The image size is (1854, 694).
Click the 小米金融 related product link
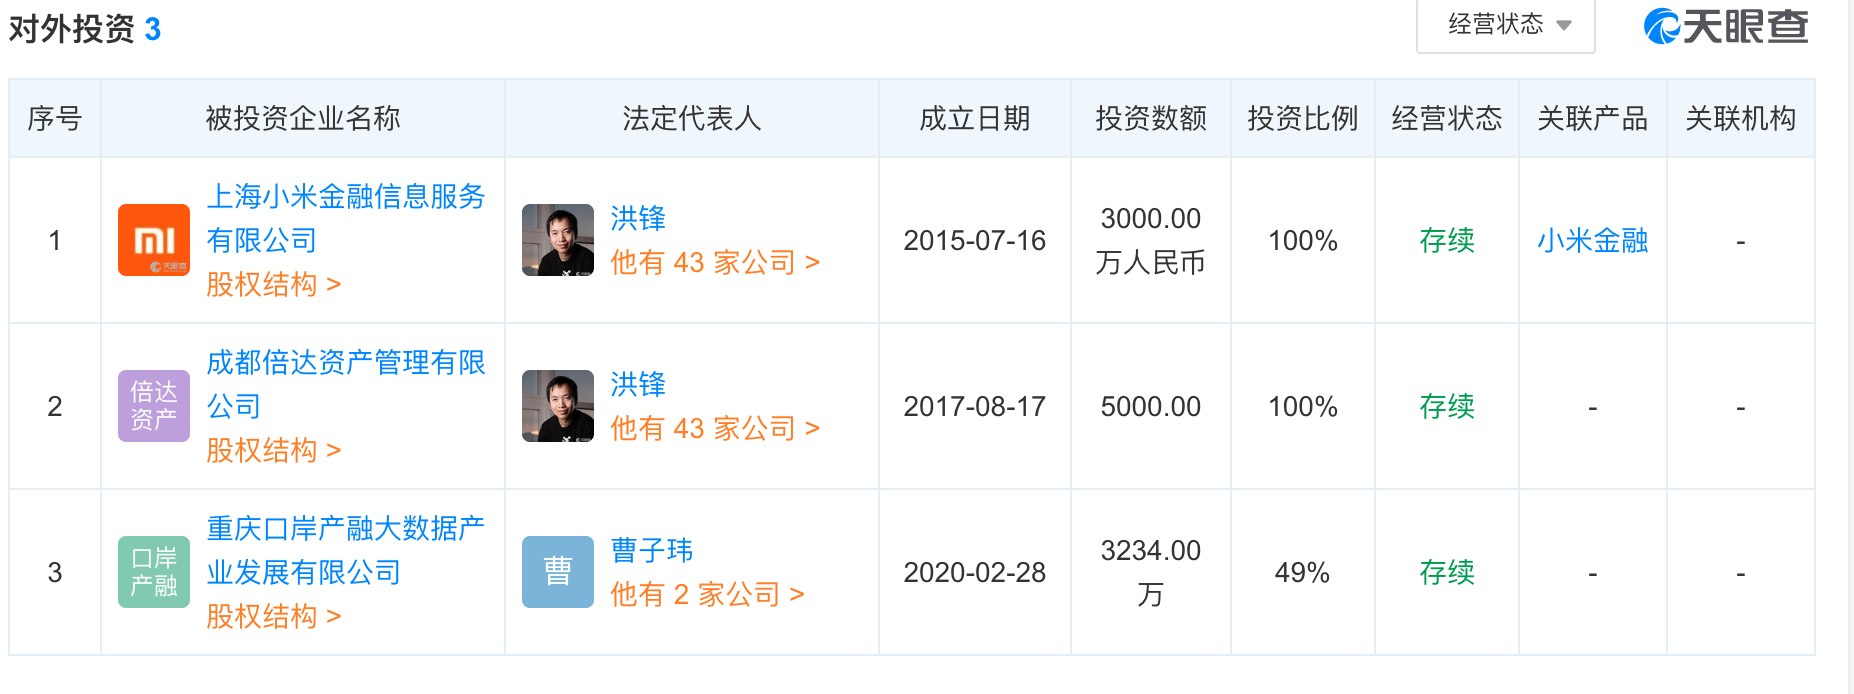click(1593, 241)
